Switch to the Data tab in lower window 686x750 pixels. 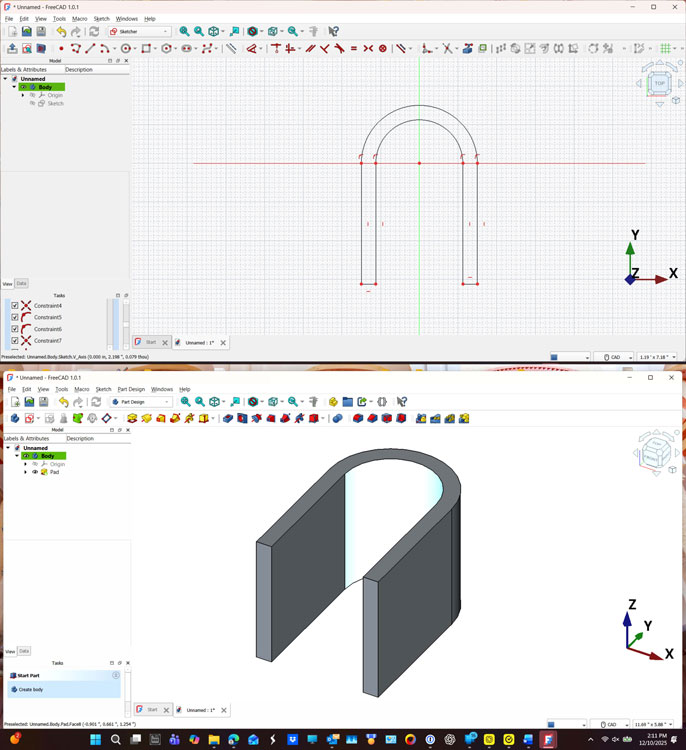point(24,651)
